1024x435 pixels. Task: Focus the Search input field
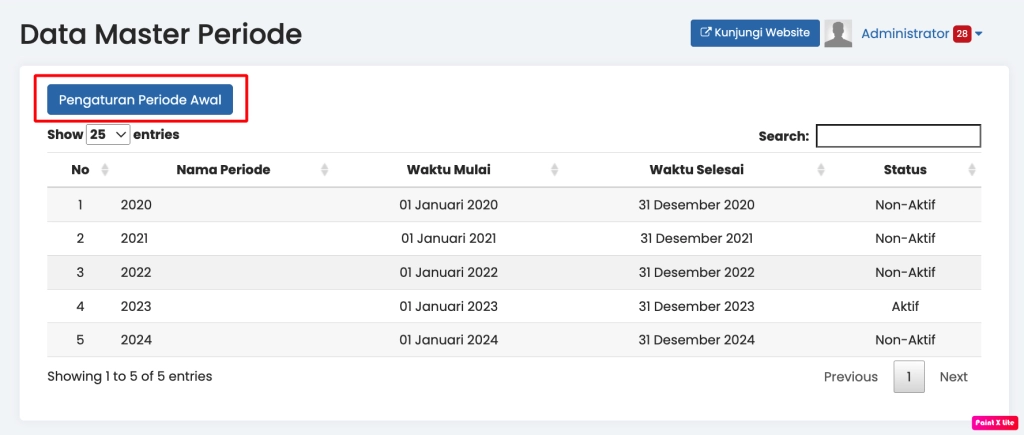(x=898, y=136)
